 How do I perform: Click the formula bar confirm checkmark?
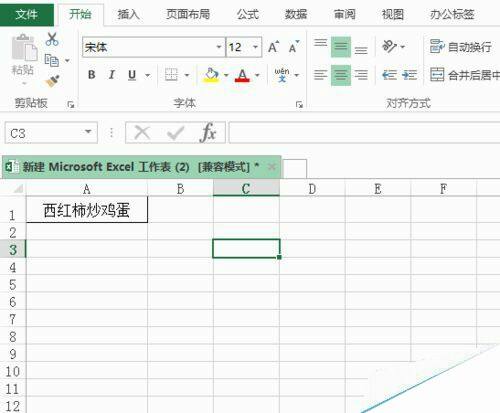coord(175,133)
